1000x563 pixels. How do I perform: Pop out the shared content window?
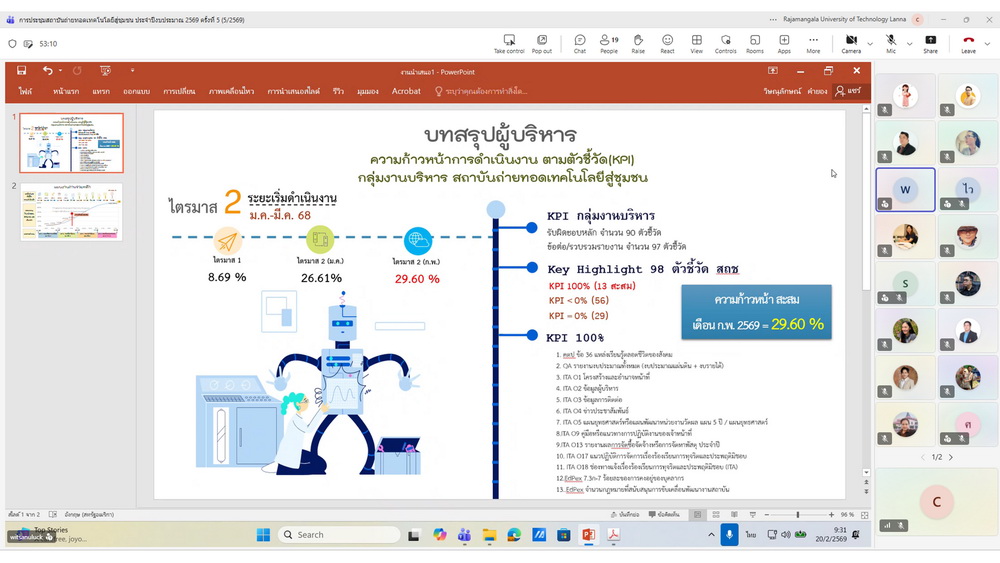(541, 44)
